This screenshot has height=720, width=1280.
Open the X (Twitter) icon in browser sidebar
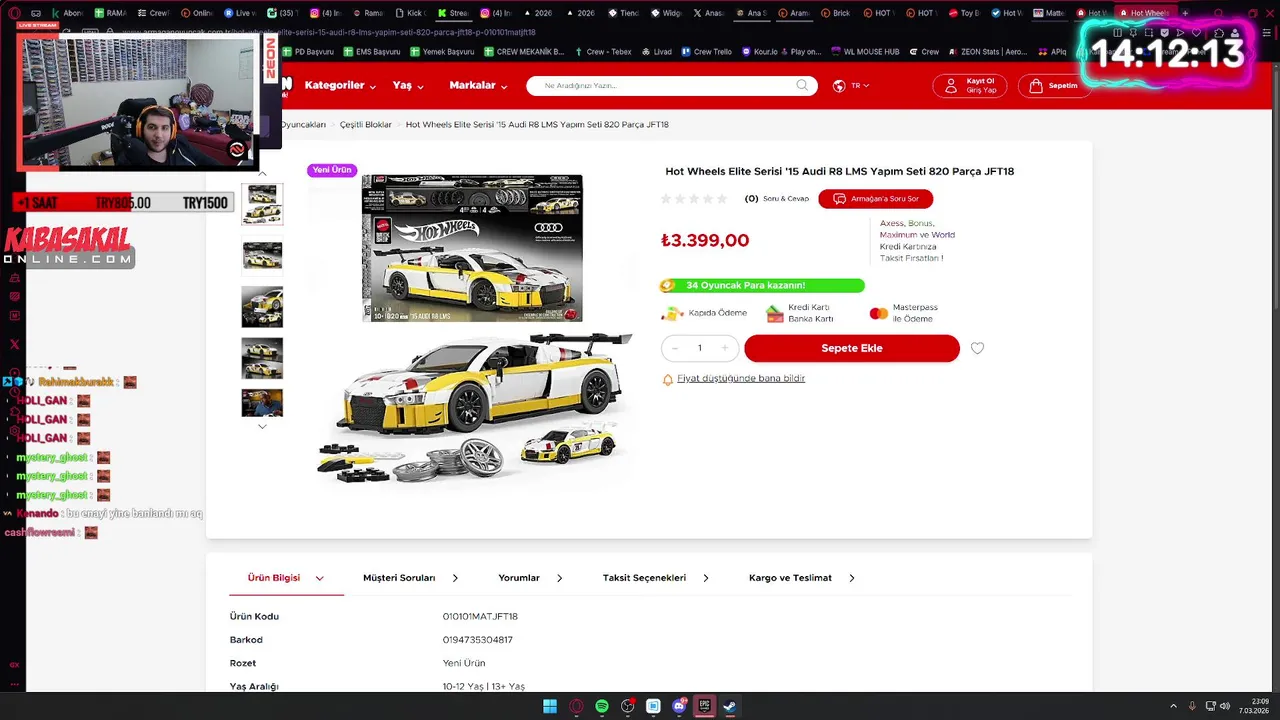[x=14, y=344]
